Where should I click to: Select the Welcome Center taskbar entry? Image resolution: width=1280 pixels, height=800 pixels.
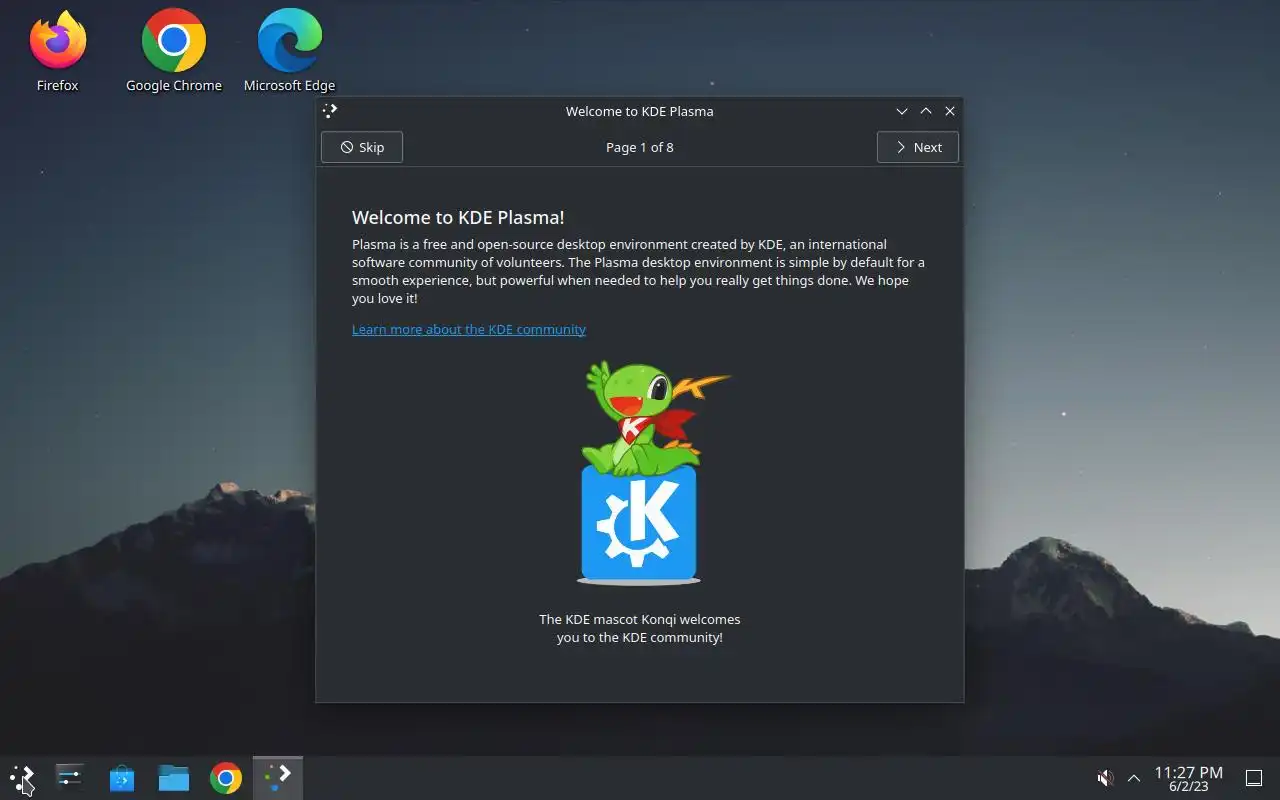tap(278, 778)
